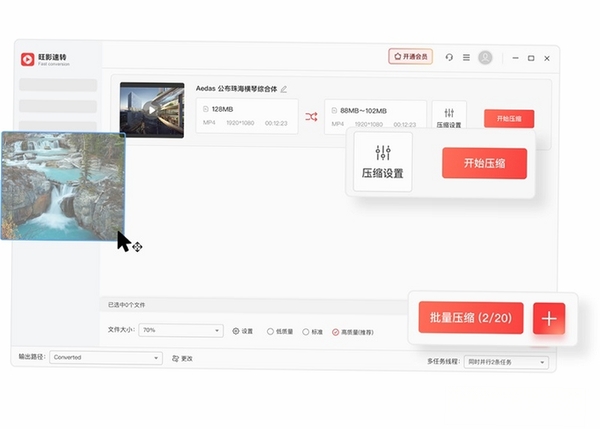Screen dimensions: 600x429
Task: Click the output 88MB~102MB info box
Action: point(375,117)
